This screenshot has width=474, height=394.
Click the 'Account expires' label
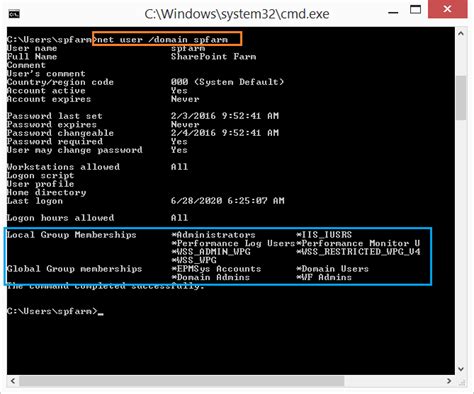point(49,99)
